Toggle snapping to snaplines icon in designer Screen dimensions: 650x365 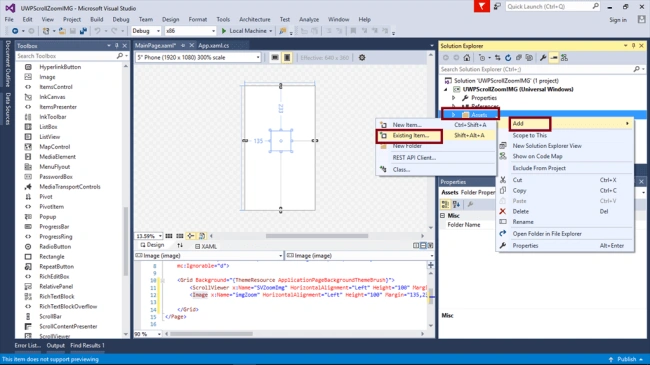click(x=191, y=236)
